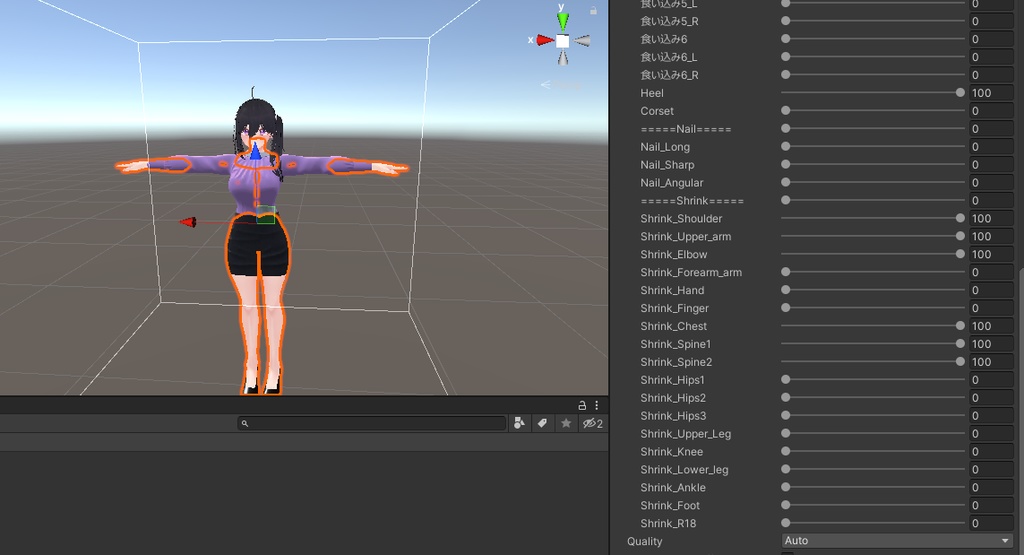
Task: Click the red X axis cone on scene gizmo
Action: click(545, 40)
